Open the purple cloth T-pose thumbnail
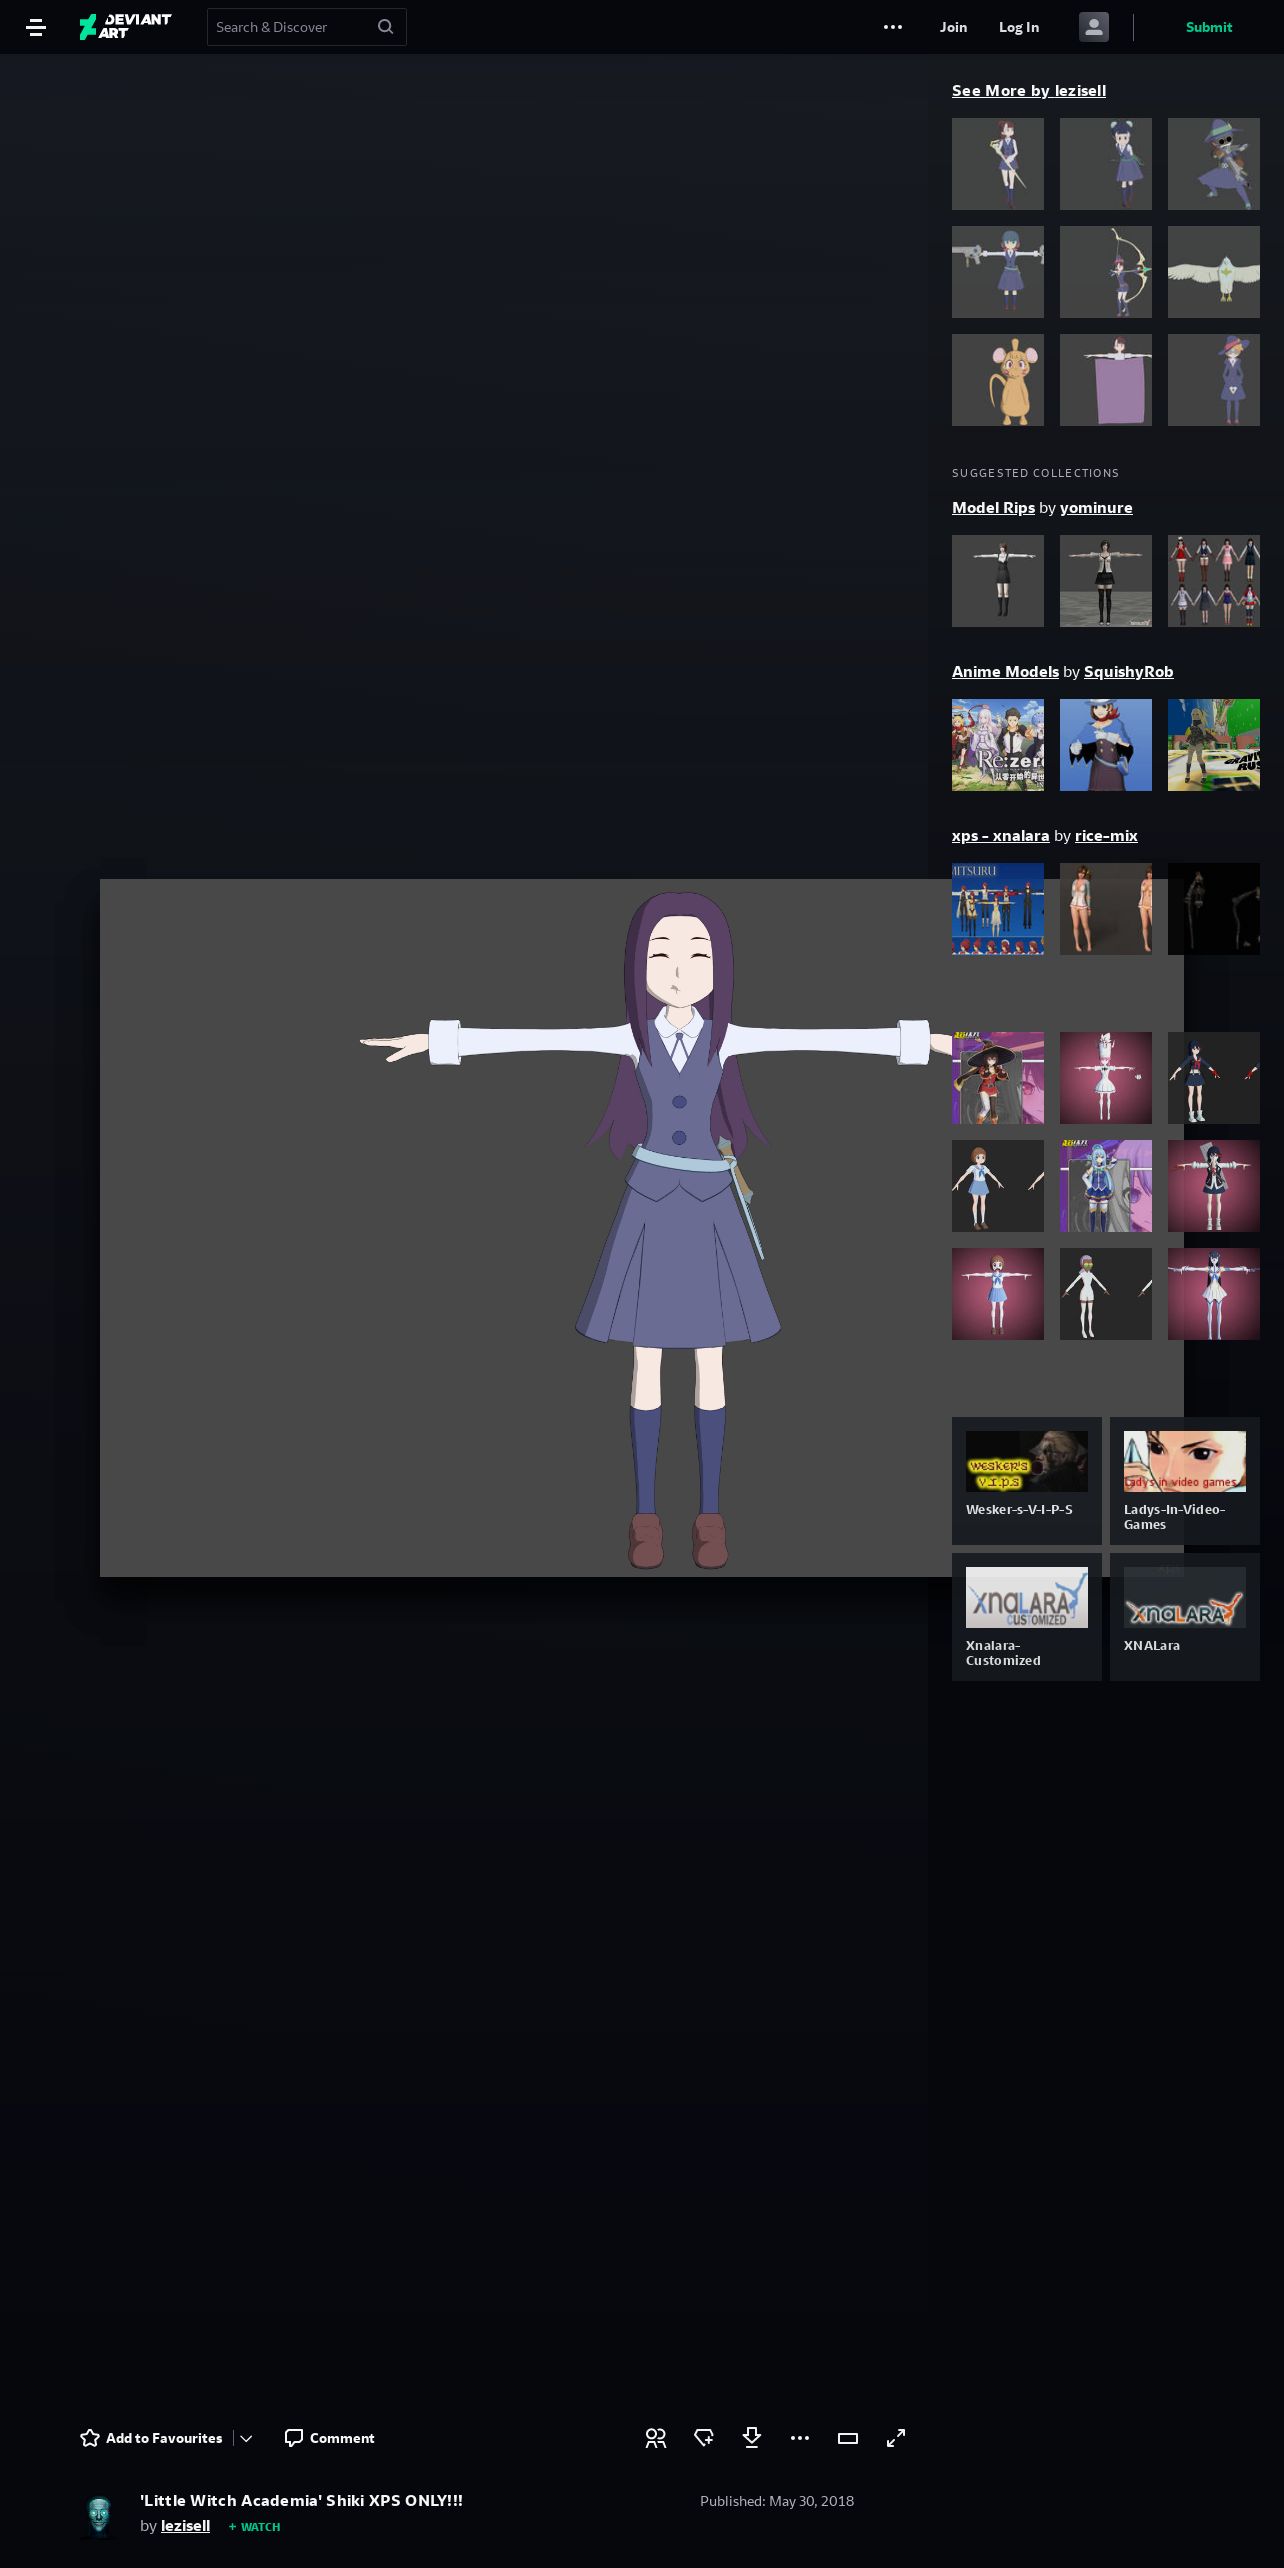Image resolution: width=1284 pixels, height=2568 pixels. click(1106, 380)
